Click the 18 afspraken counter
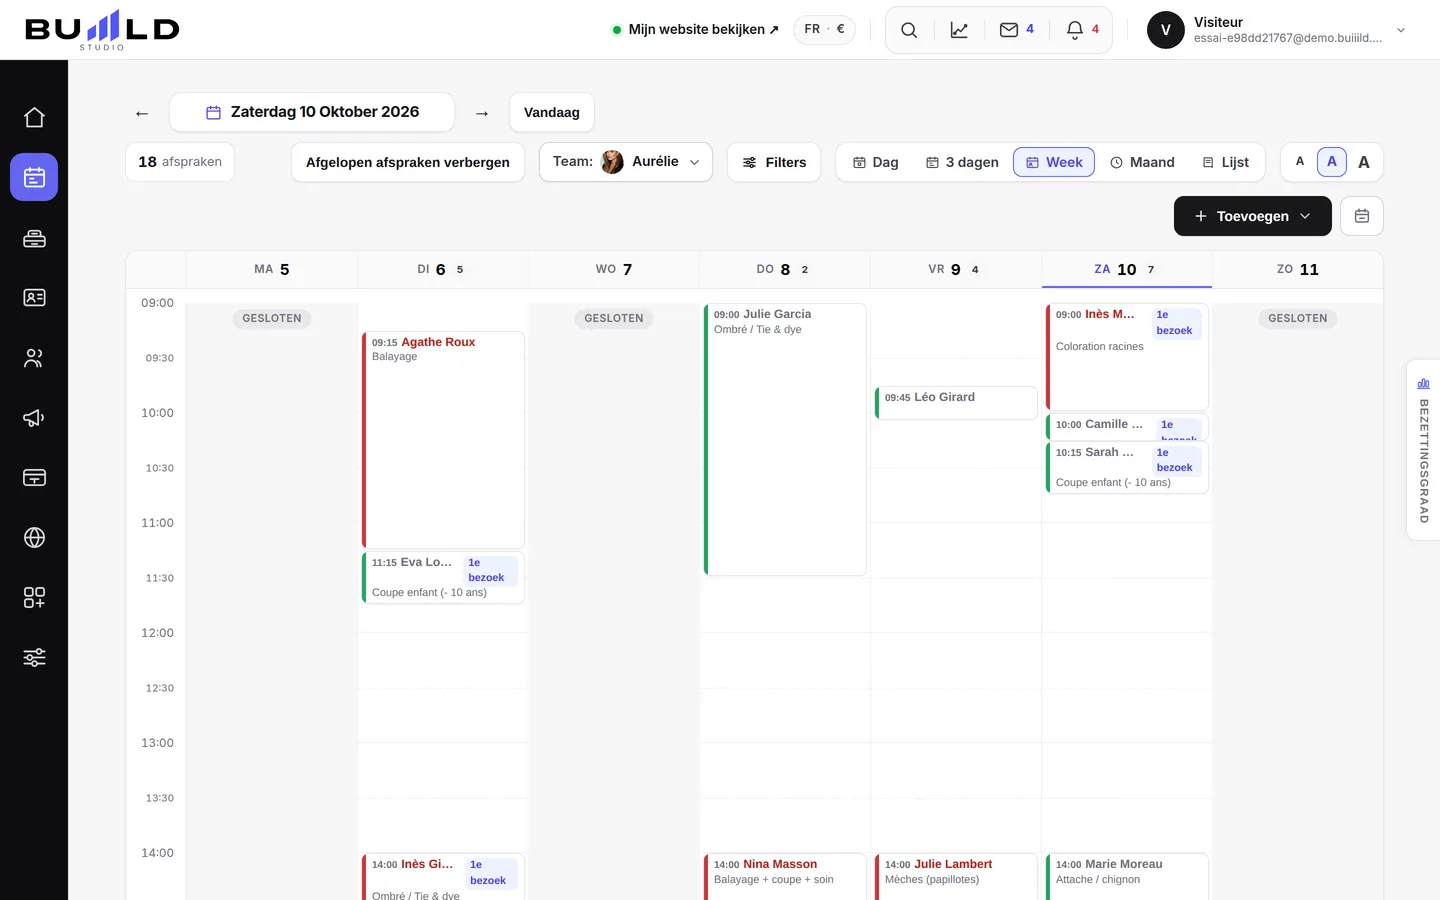1440x900 pixels. 180,162
